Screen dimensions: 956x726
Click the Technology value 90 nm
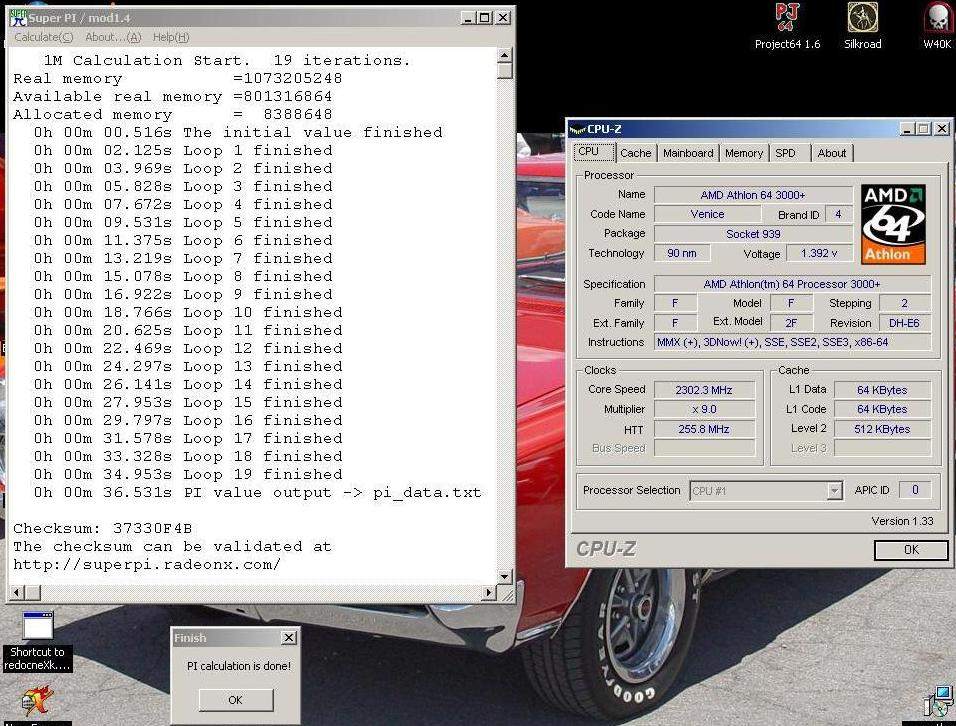(682, 253)
